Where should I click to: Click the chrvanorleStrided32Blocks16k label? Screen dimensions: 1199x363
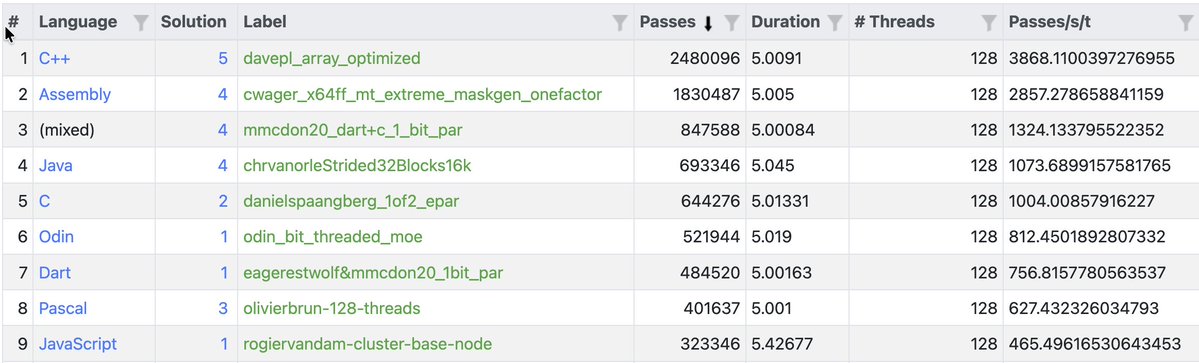(357, 165)
